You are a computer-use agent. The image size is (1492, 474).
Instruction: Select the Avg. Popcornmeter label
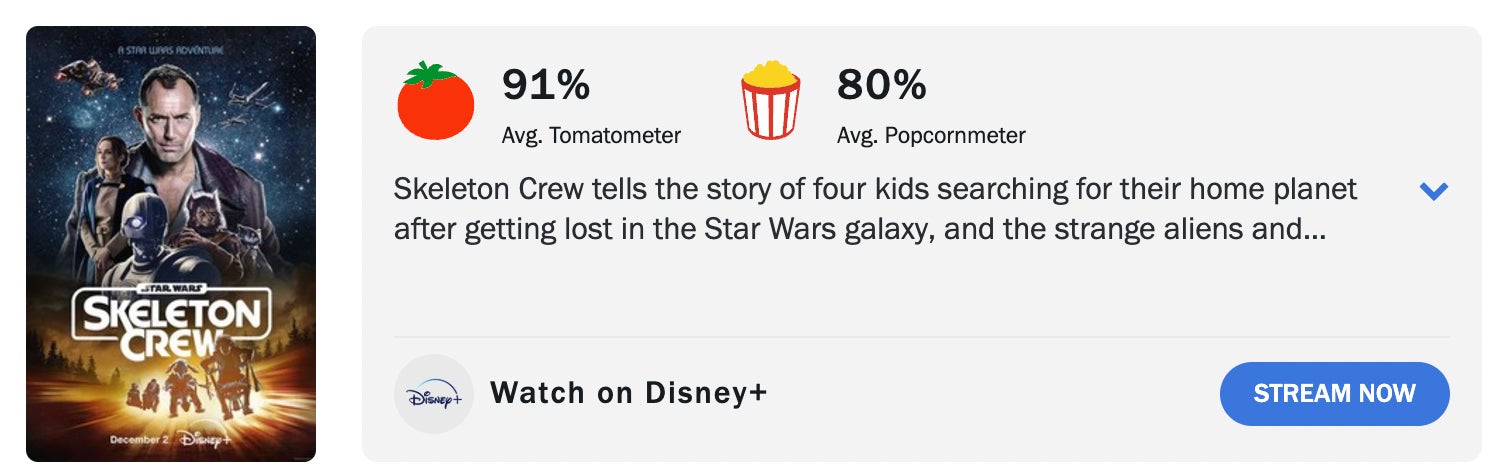click(931, 135)
